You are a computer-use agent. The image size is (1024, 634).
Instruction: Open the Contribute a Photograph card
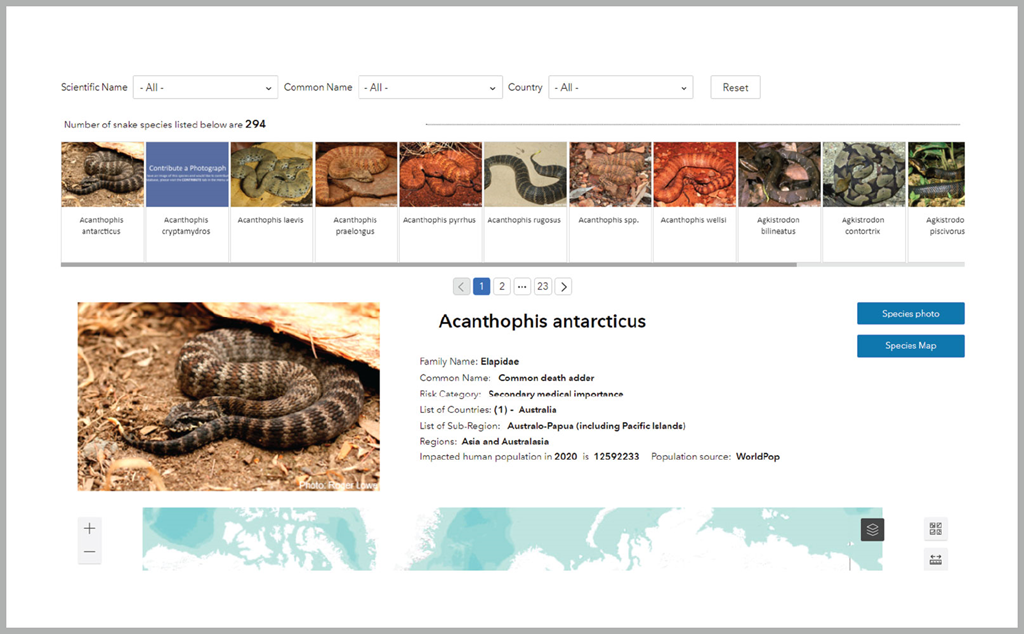coord(187,174)
